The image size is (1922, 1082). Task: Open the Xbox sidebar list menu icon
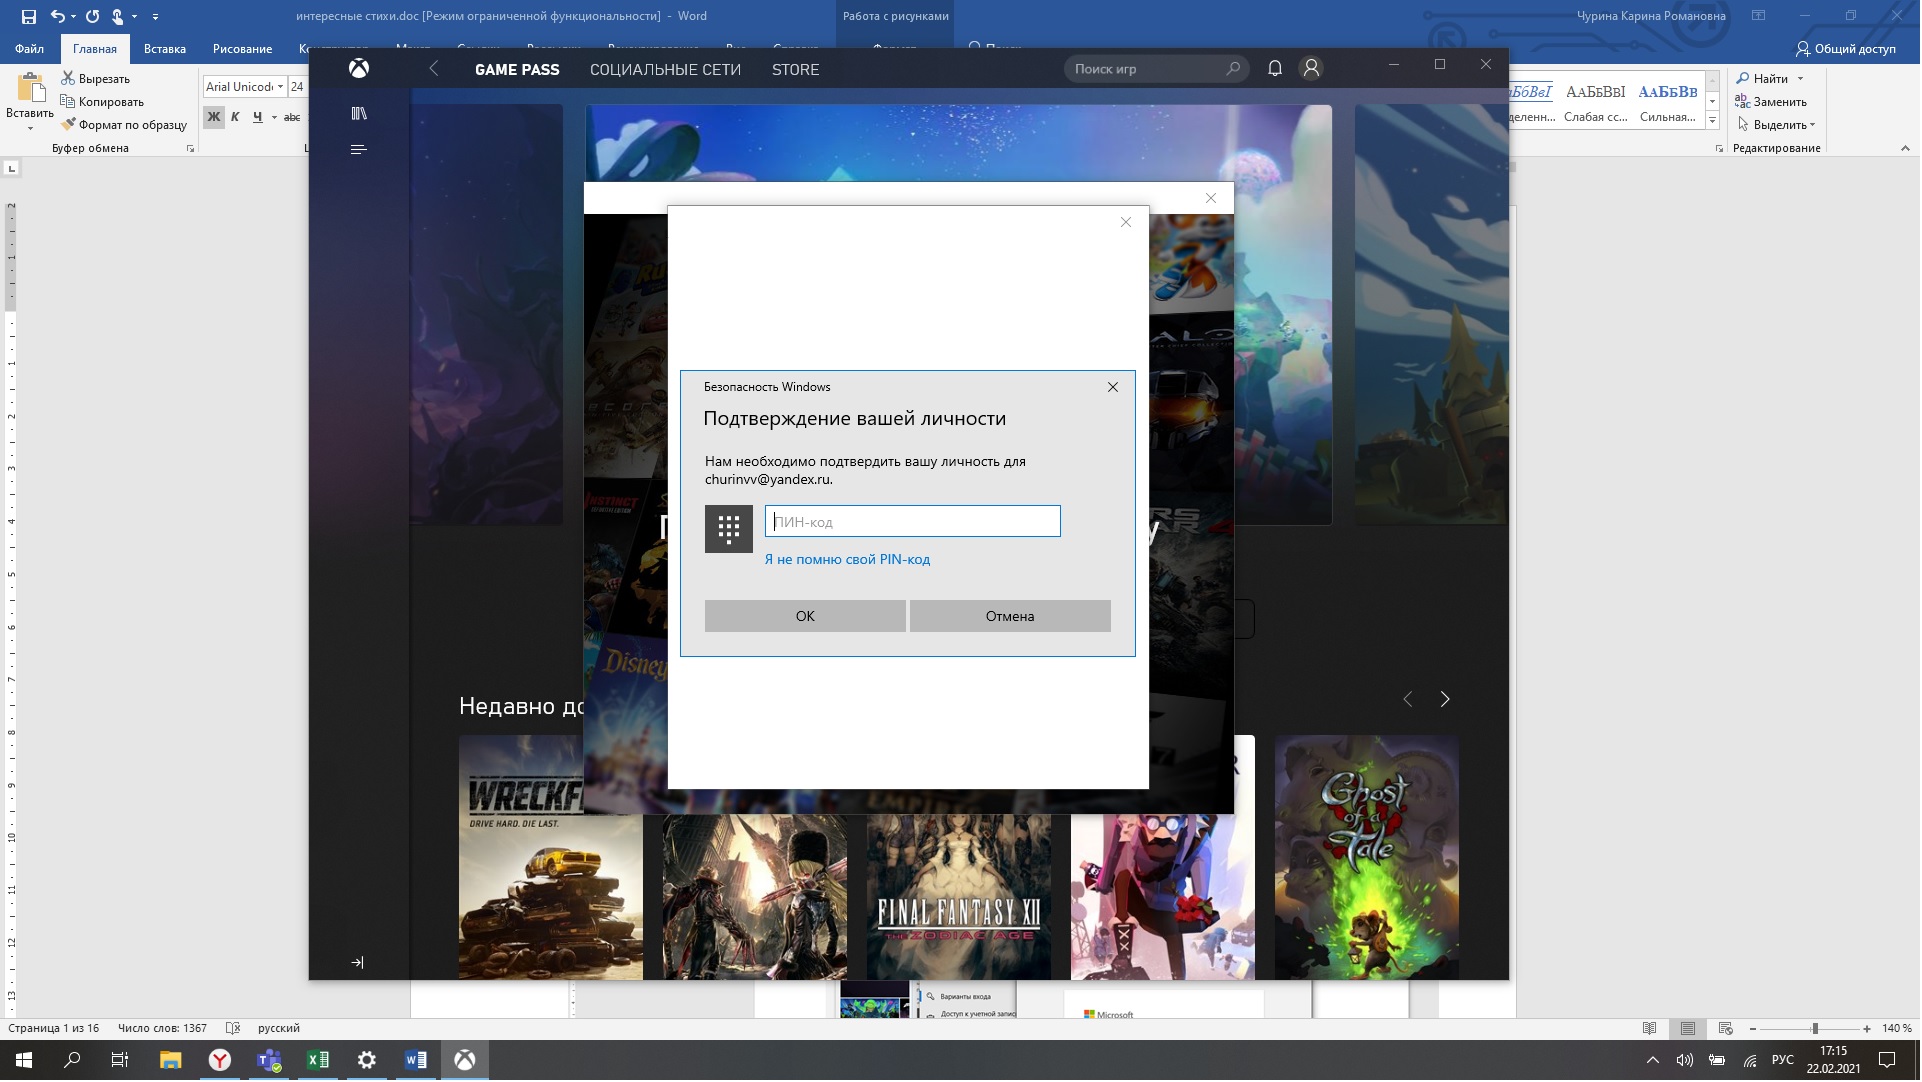[x=359, y=150]
